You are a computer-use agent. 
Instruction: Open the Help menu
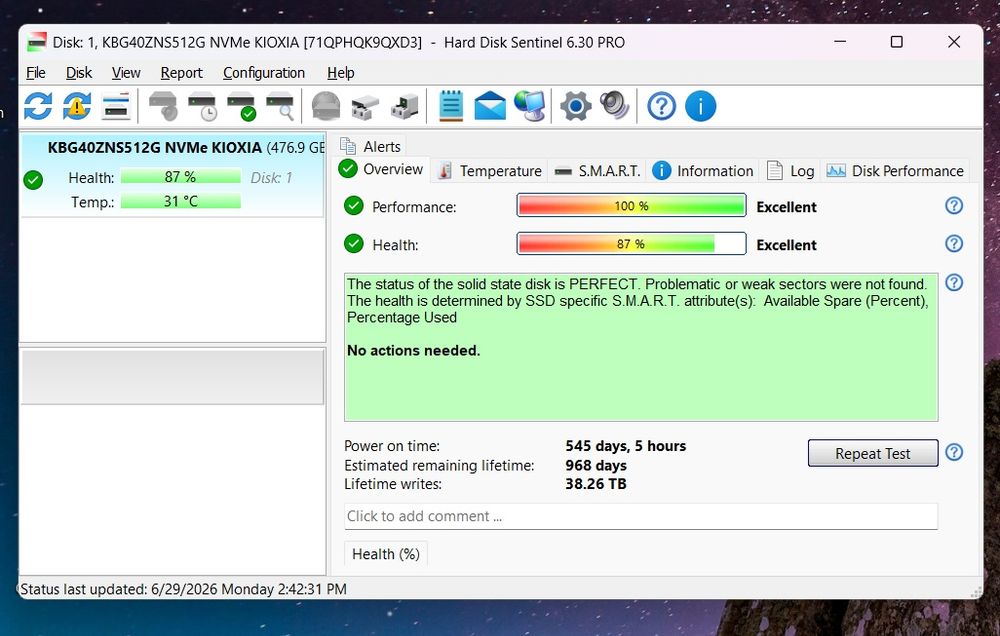pyautogui.click(x=341, y=73)
